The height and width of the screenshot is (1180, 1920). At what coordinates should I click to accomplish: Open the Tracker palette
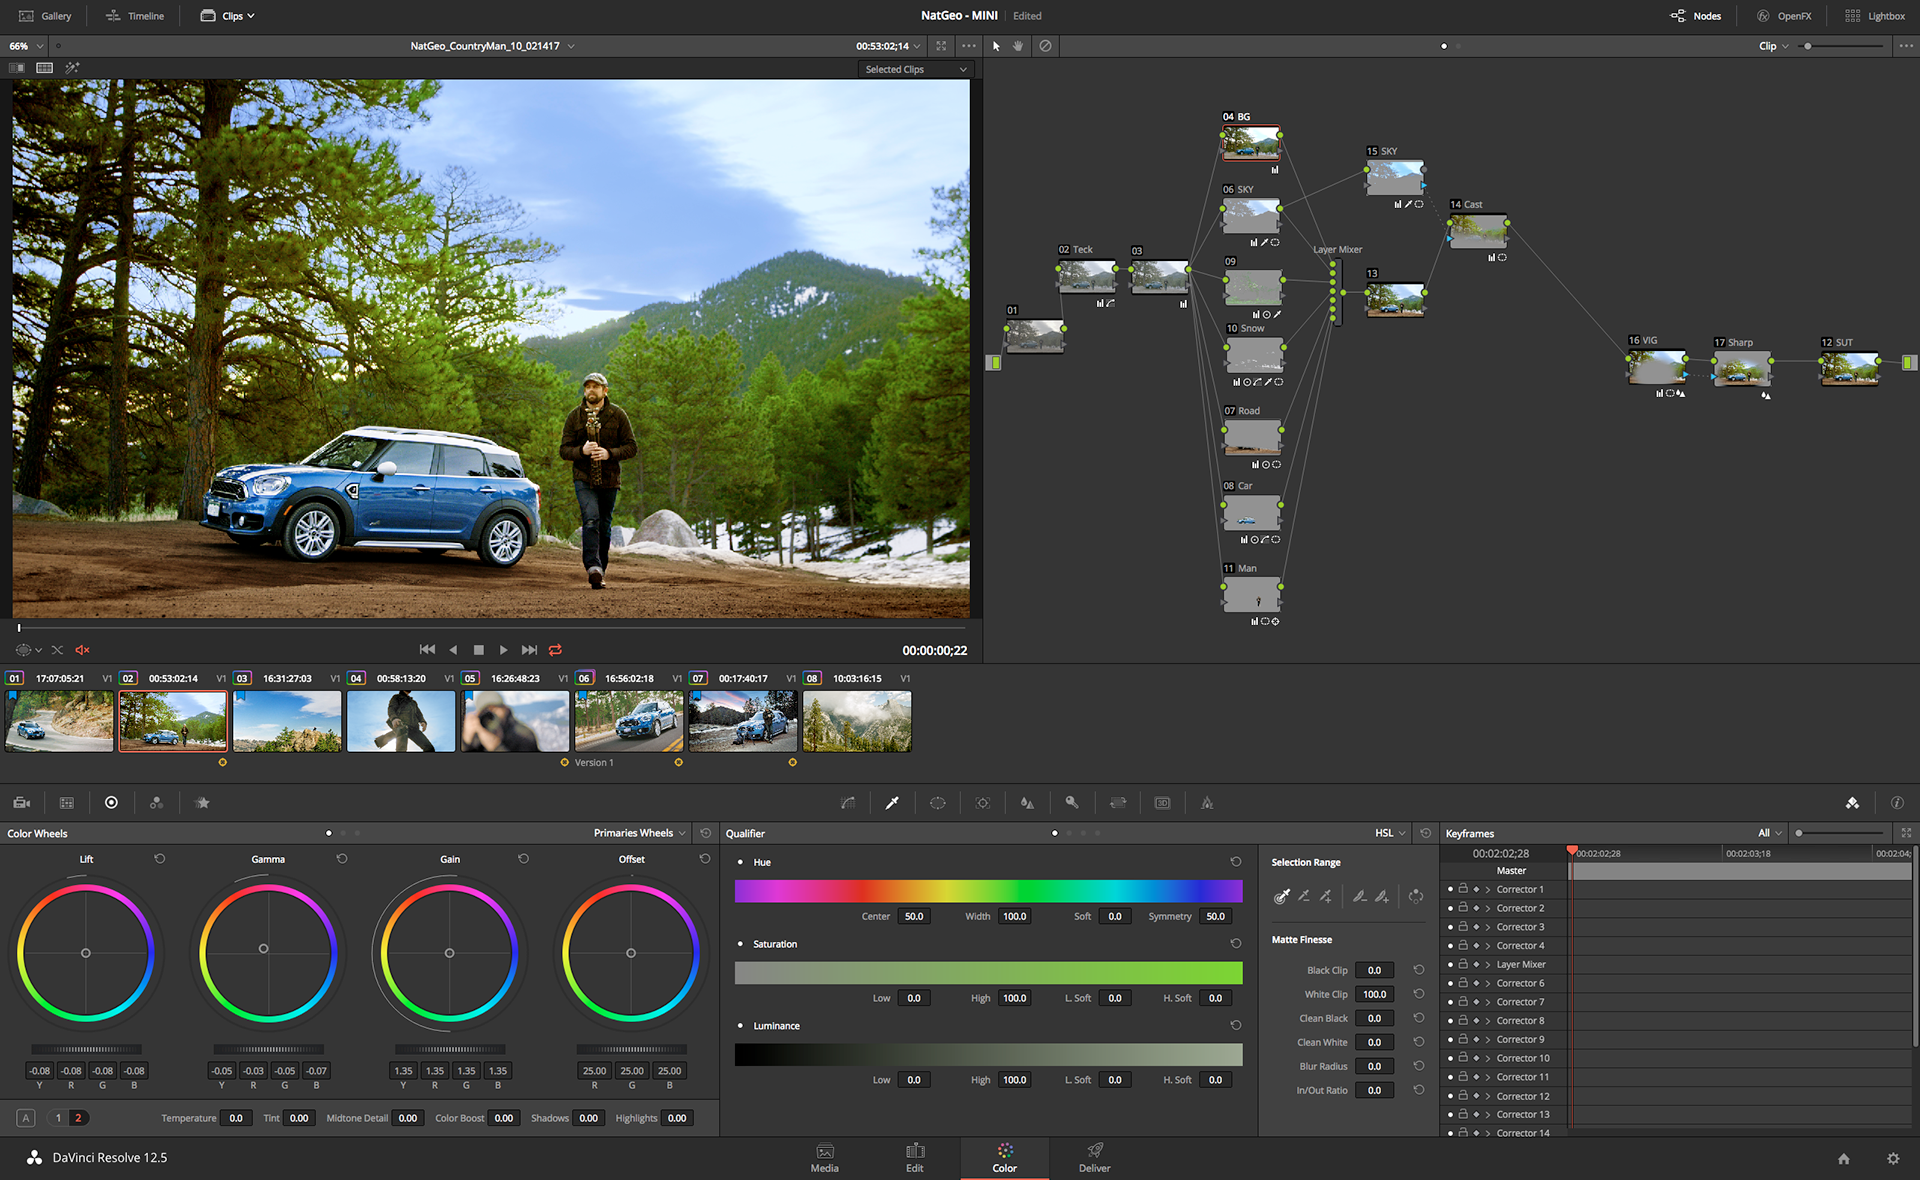click(x=982, y=803)
